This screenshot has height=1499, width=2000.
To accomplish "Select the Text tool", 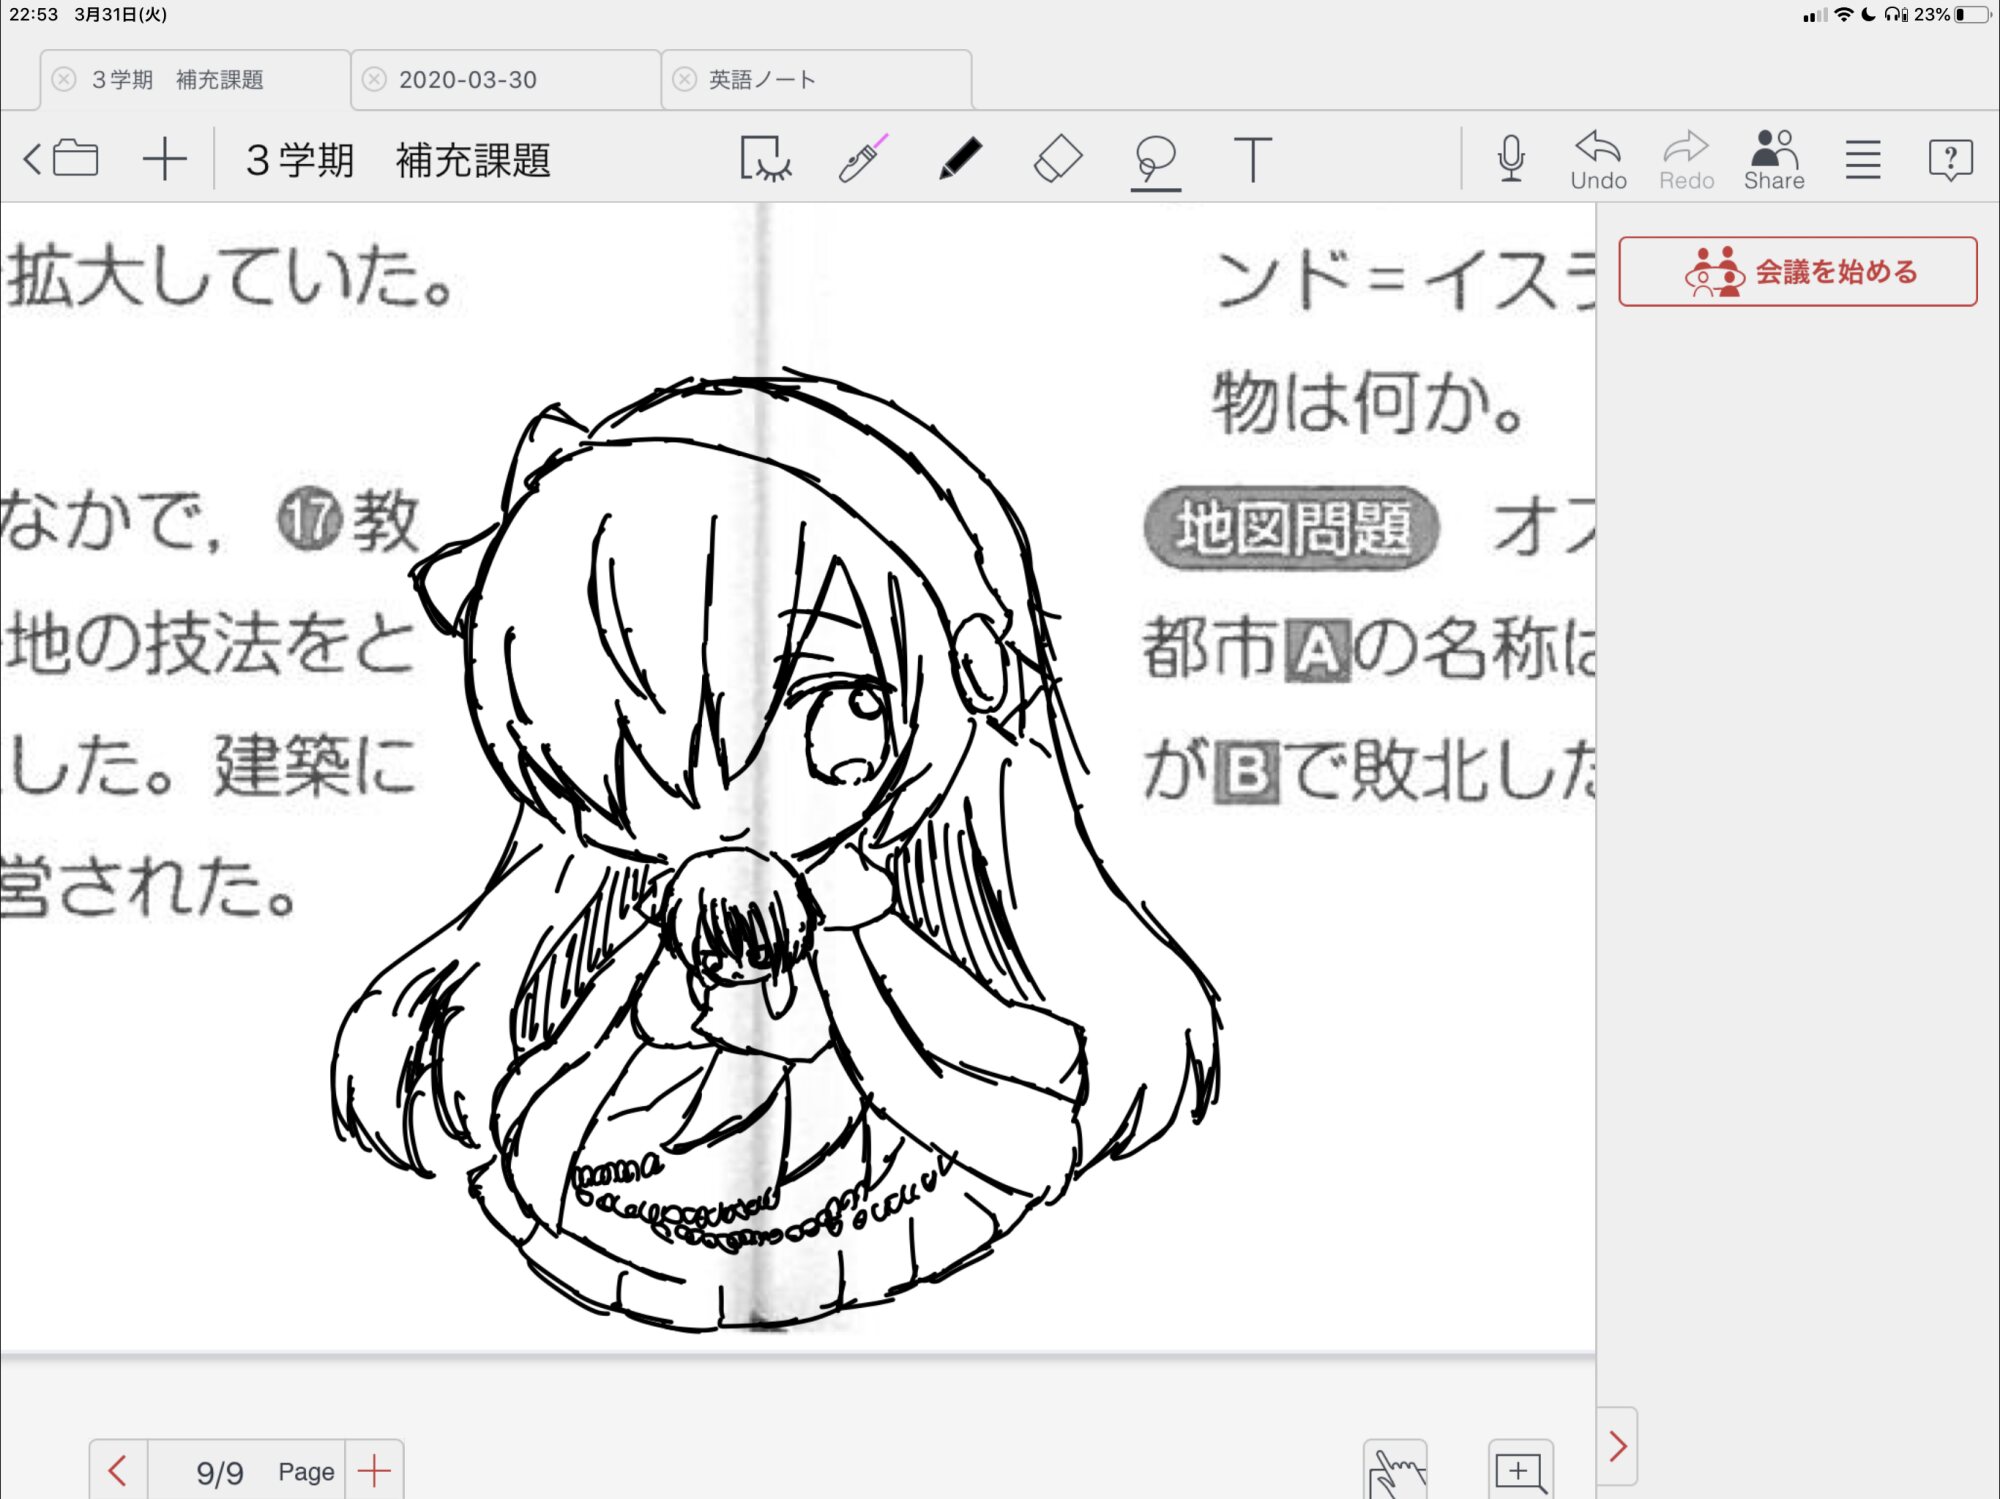I will point(1252,159).
